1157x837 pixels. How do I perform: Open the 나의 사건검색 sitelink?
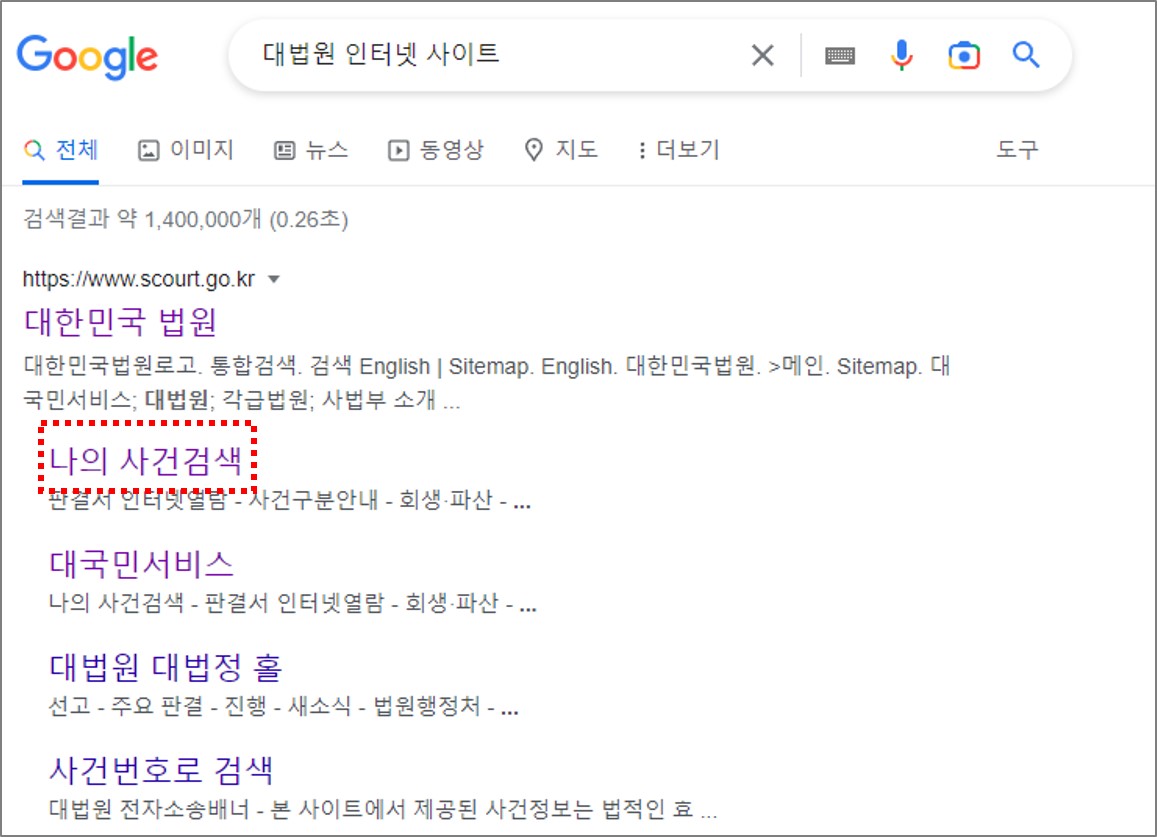click(145, 461)
